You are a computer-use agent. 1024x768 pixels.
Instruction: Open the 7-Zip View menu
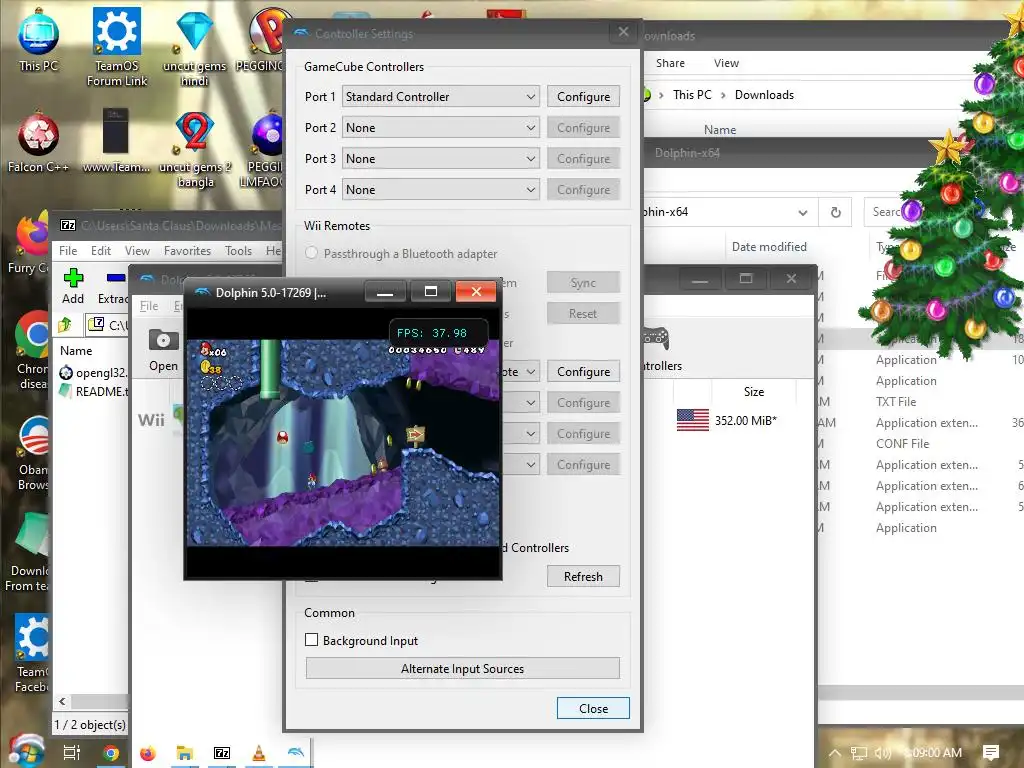137,251
